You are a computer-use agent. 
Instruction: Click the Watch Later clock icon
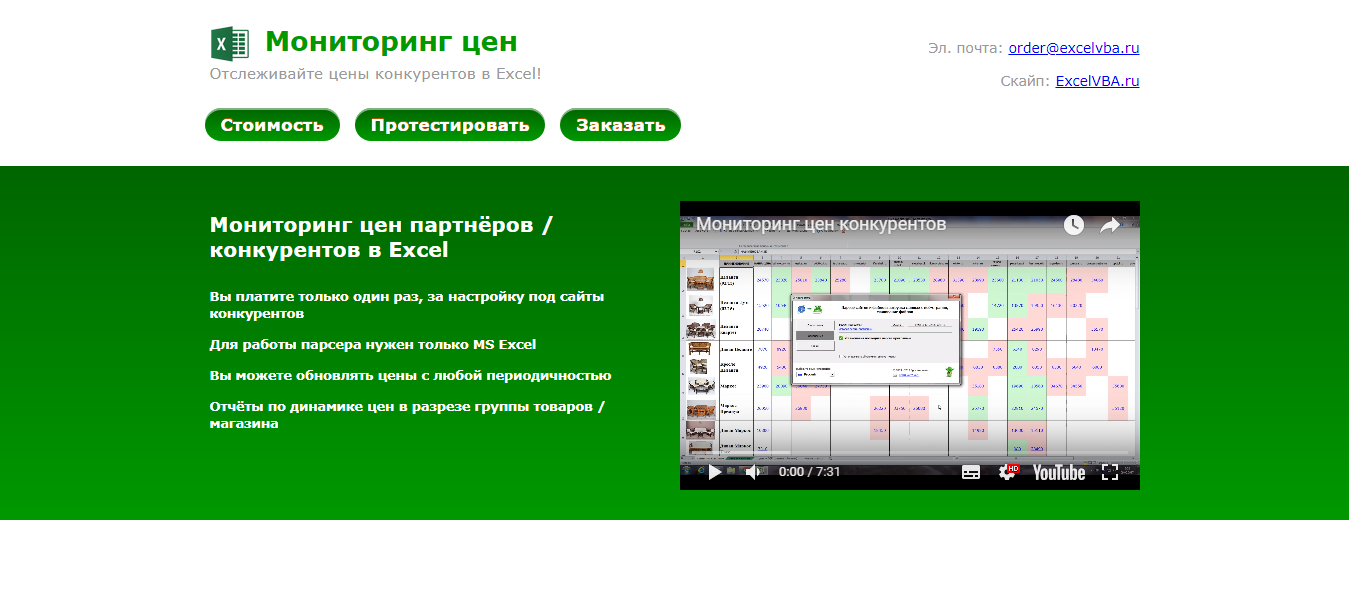point(1074,226)
